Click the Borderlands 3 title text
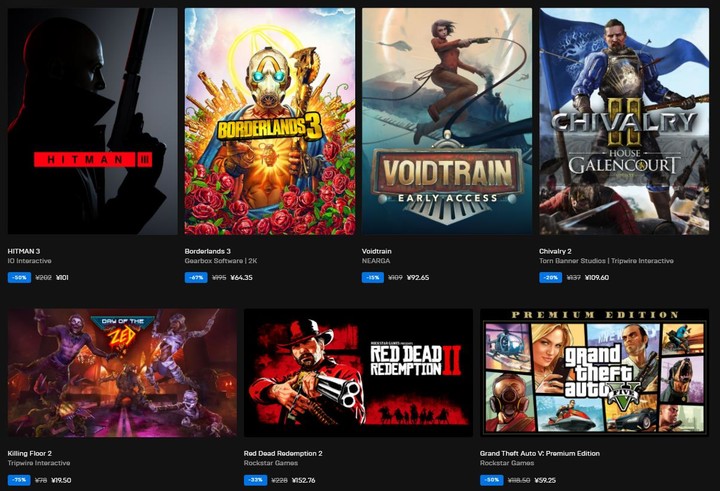The width and height of the screenshot is (720, 491). click(x=208, y=251)
